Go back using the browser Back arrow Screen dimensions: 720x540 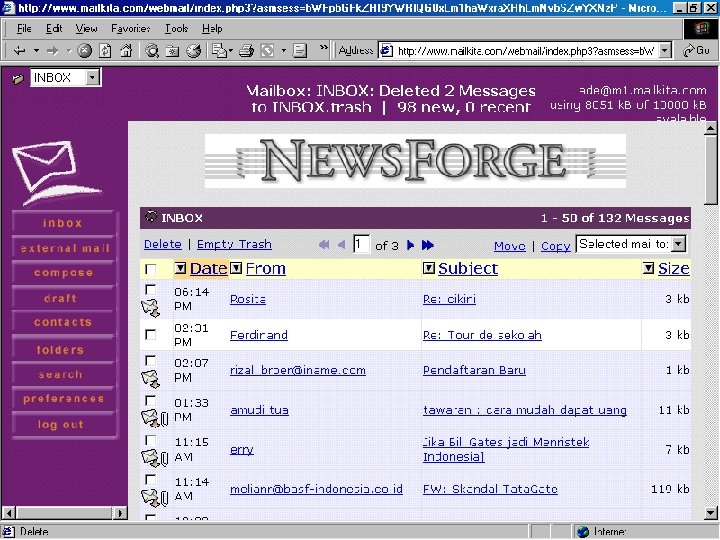pos(19,51)
